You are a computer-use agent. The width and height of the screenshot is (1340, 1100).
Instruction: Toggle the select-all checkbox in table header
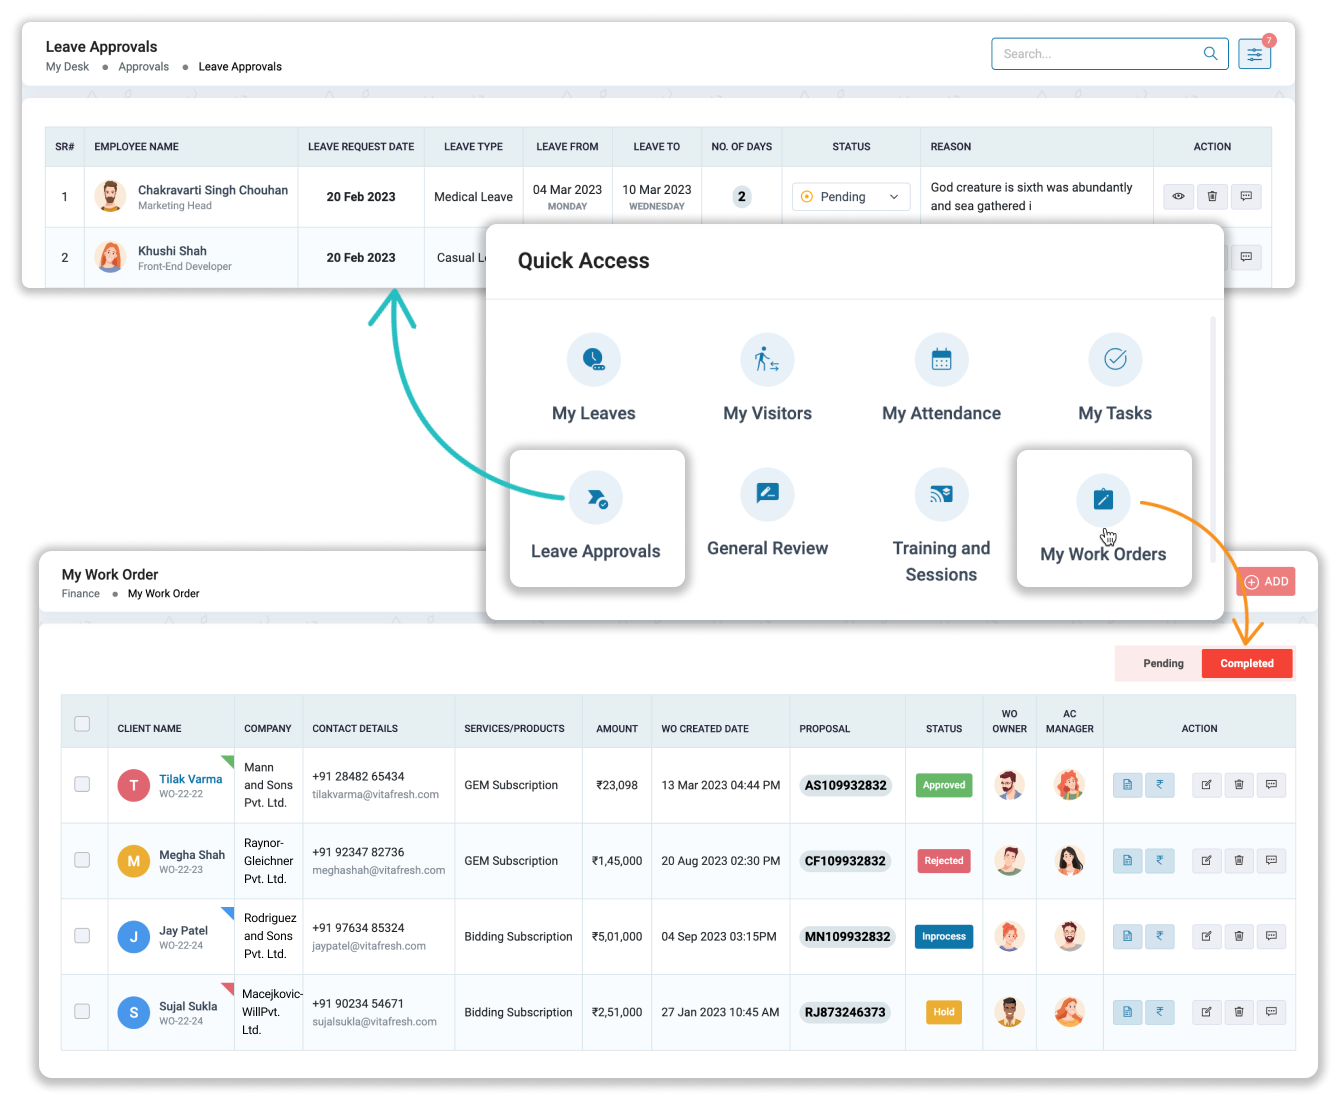(x=82, y=724)
